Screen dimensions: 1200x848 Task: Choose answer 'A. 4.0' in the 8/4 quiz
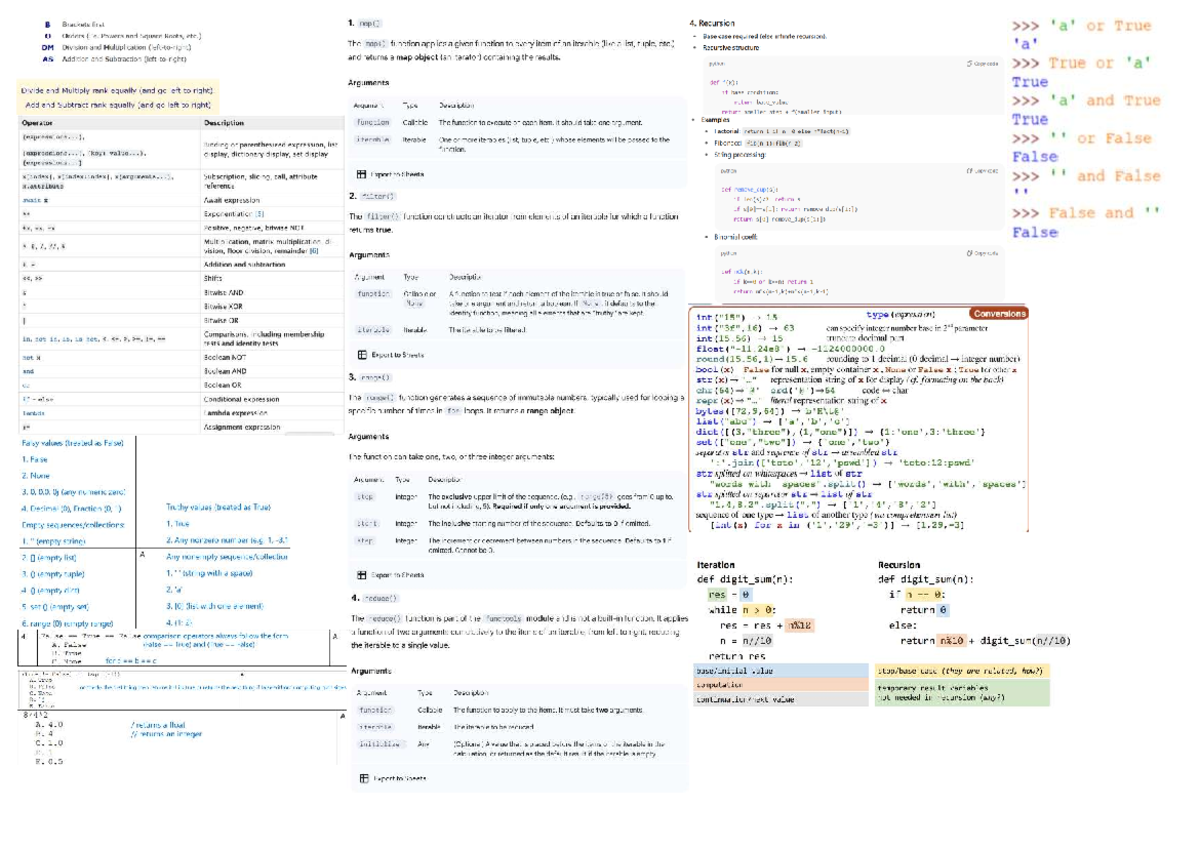pos(50,724)
